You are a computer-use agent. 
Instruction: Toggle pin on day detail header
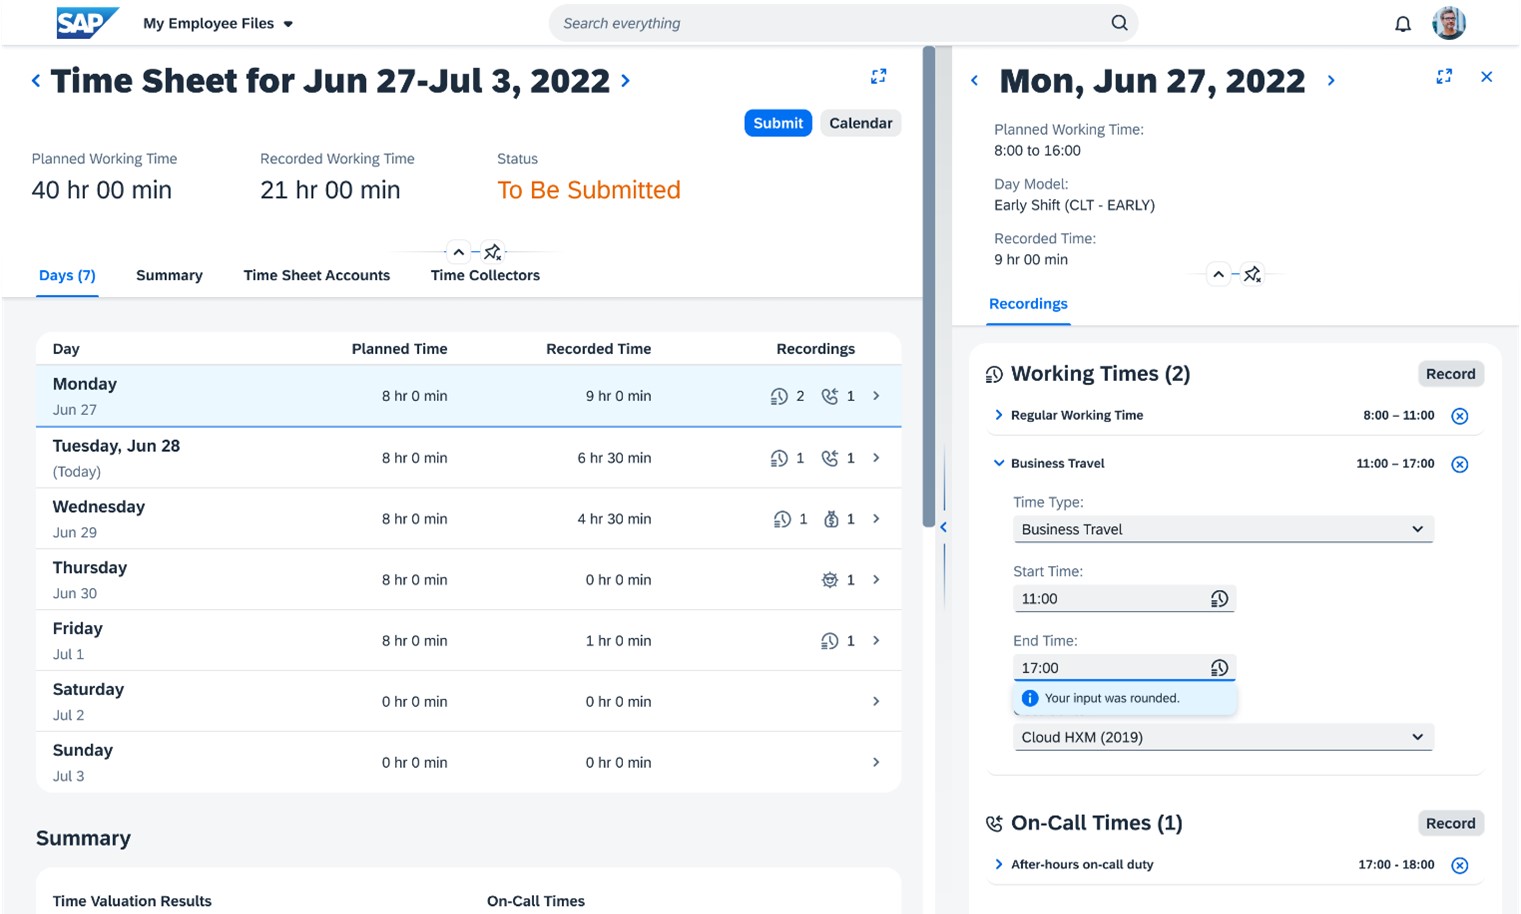(x=1252, y=274)
